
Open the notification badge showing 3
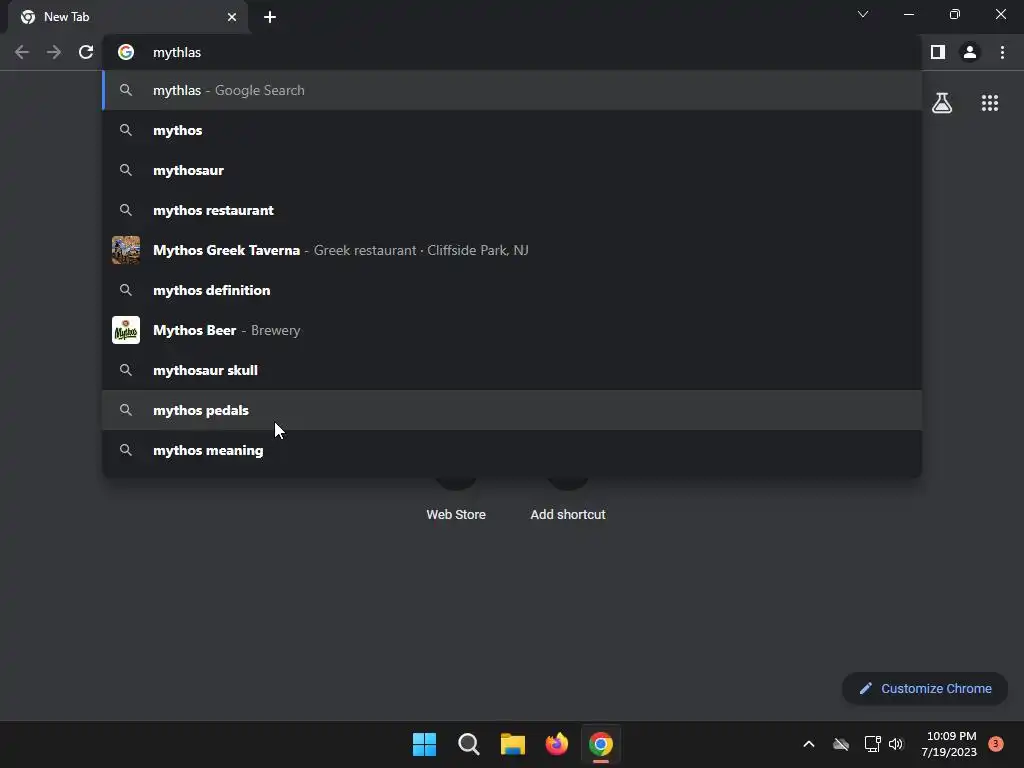(996, 744)
